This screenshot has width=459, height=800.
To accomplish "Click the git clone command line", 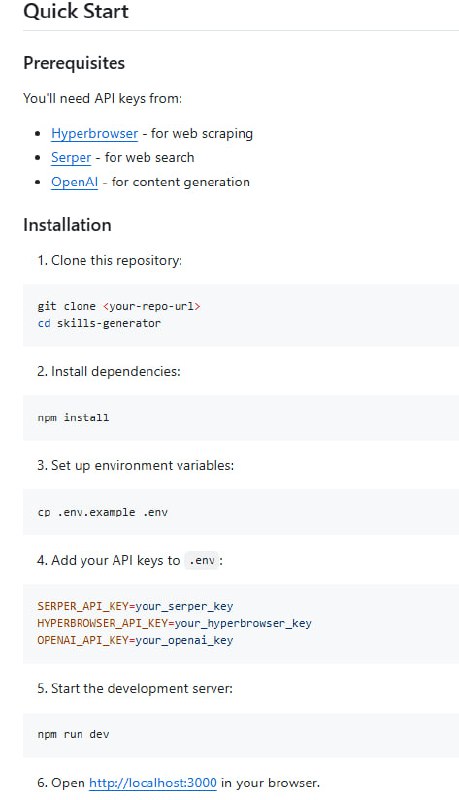I will coord(119,306).
